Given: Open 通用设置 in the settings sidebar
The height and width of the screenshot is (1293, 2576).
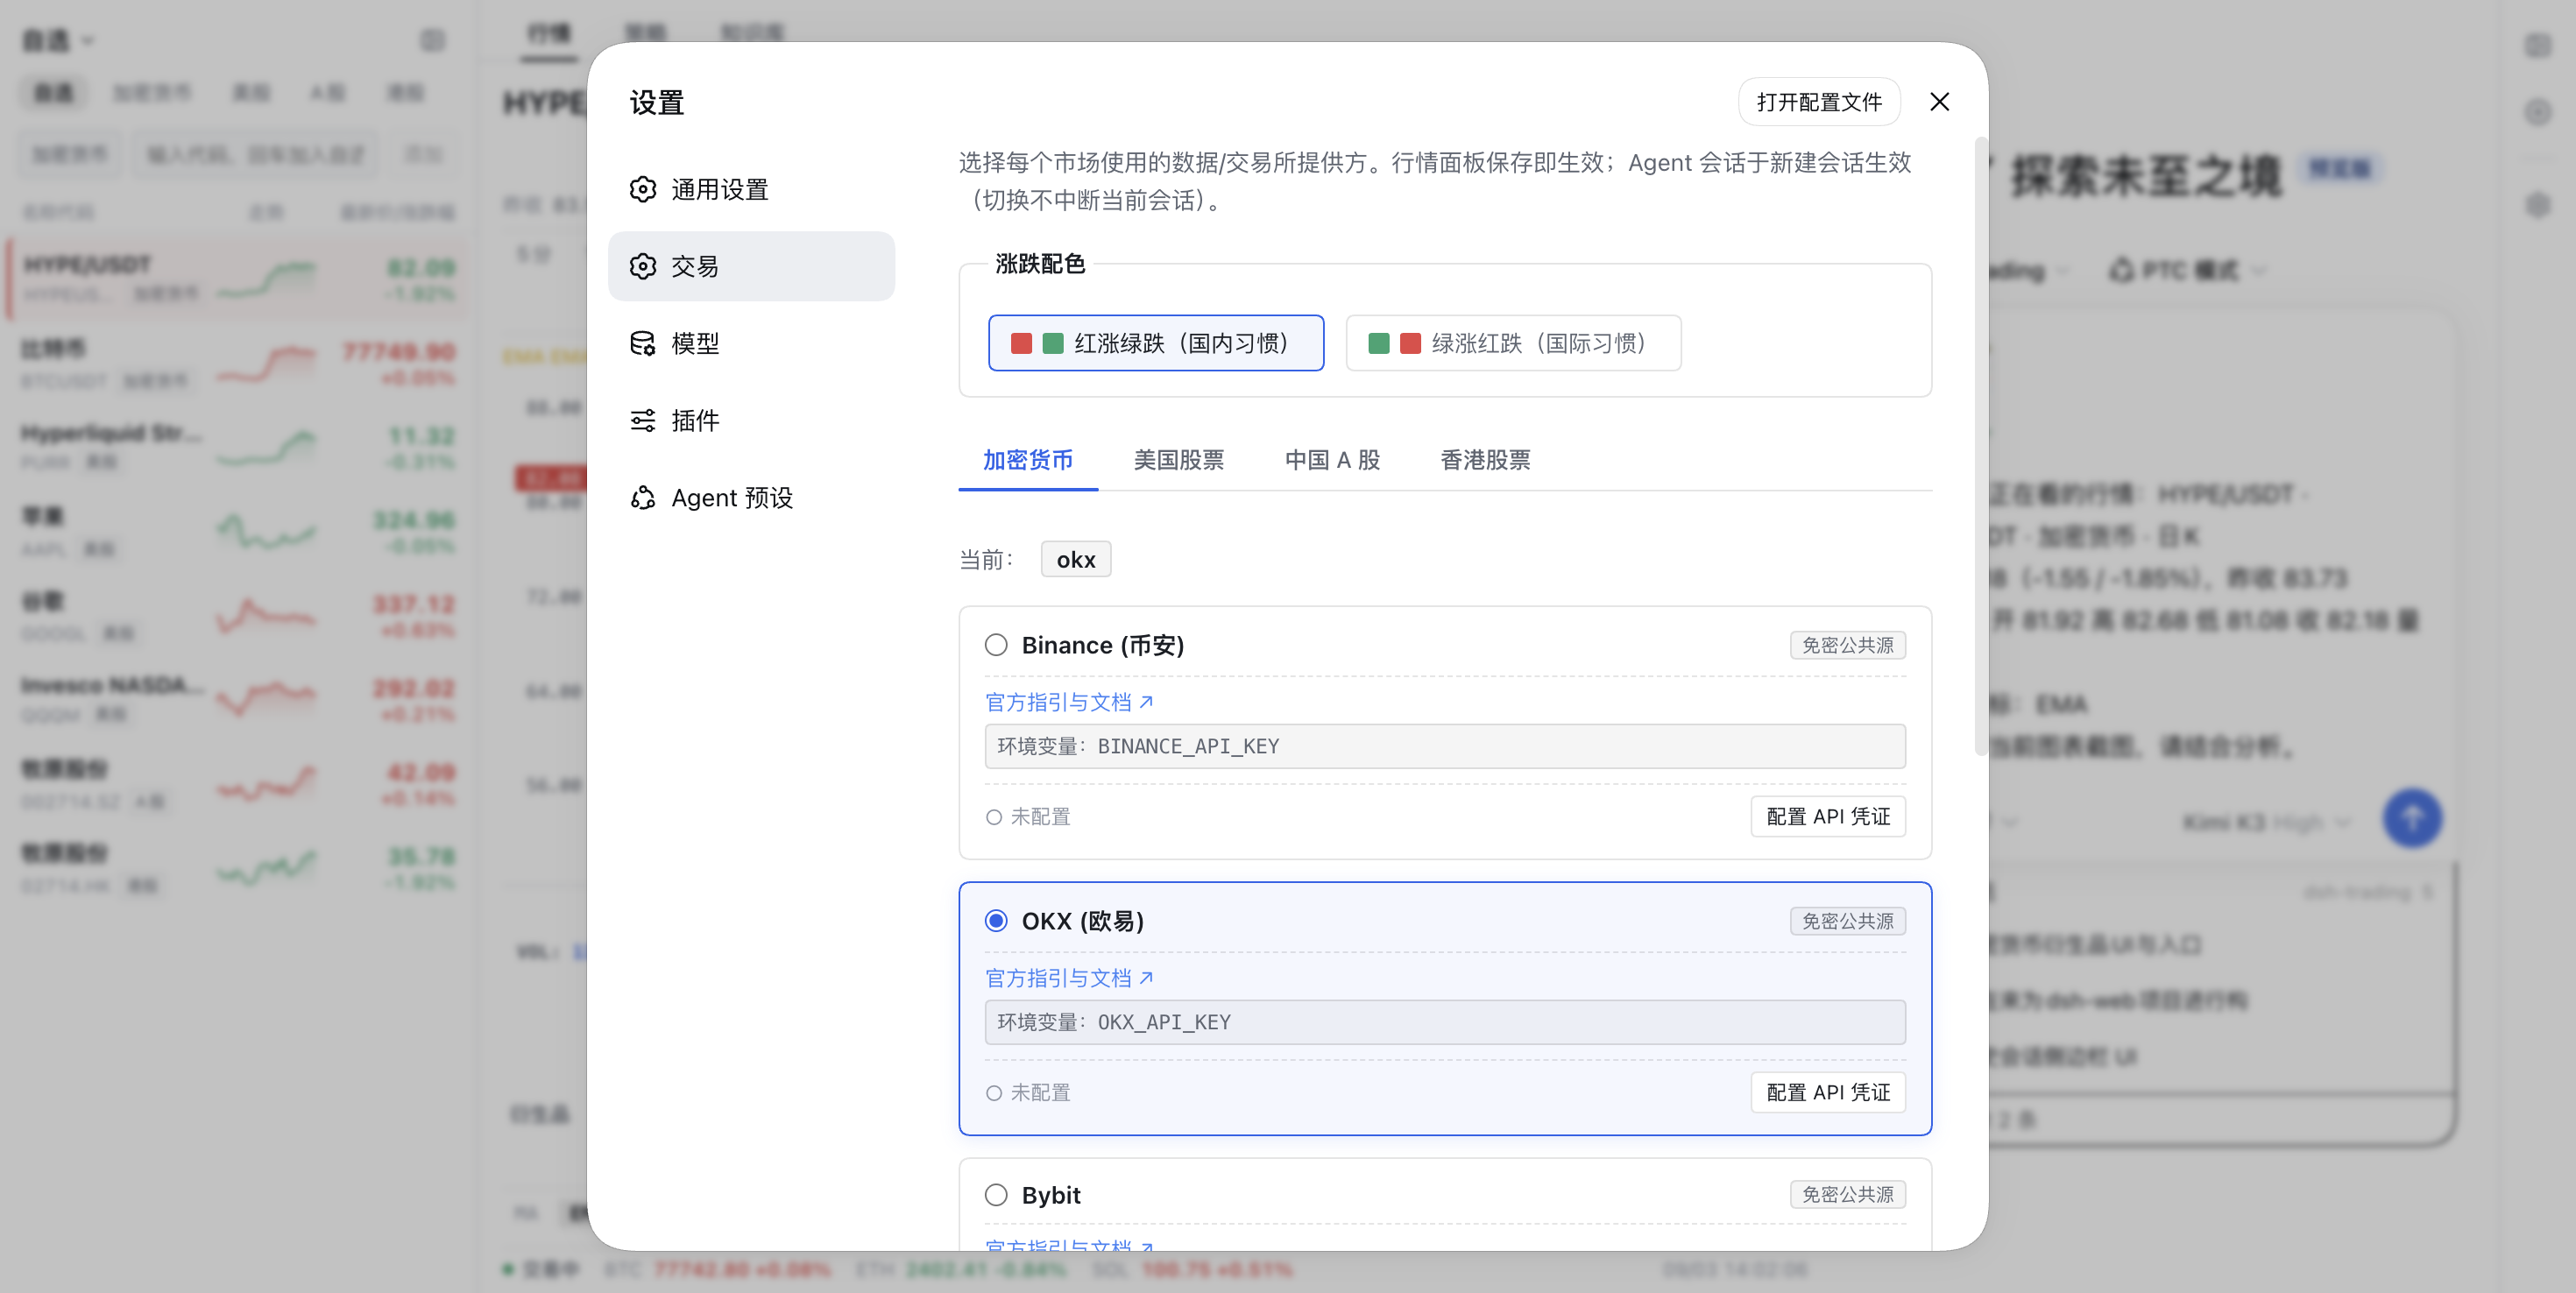Looking at the screenshot, I should point(751,189).
